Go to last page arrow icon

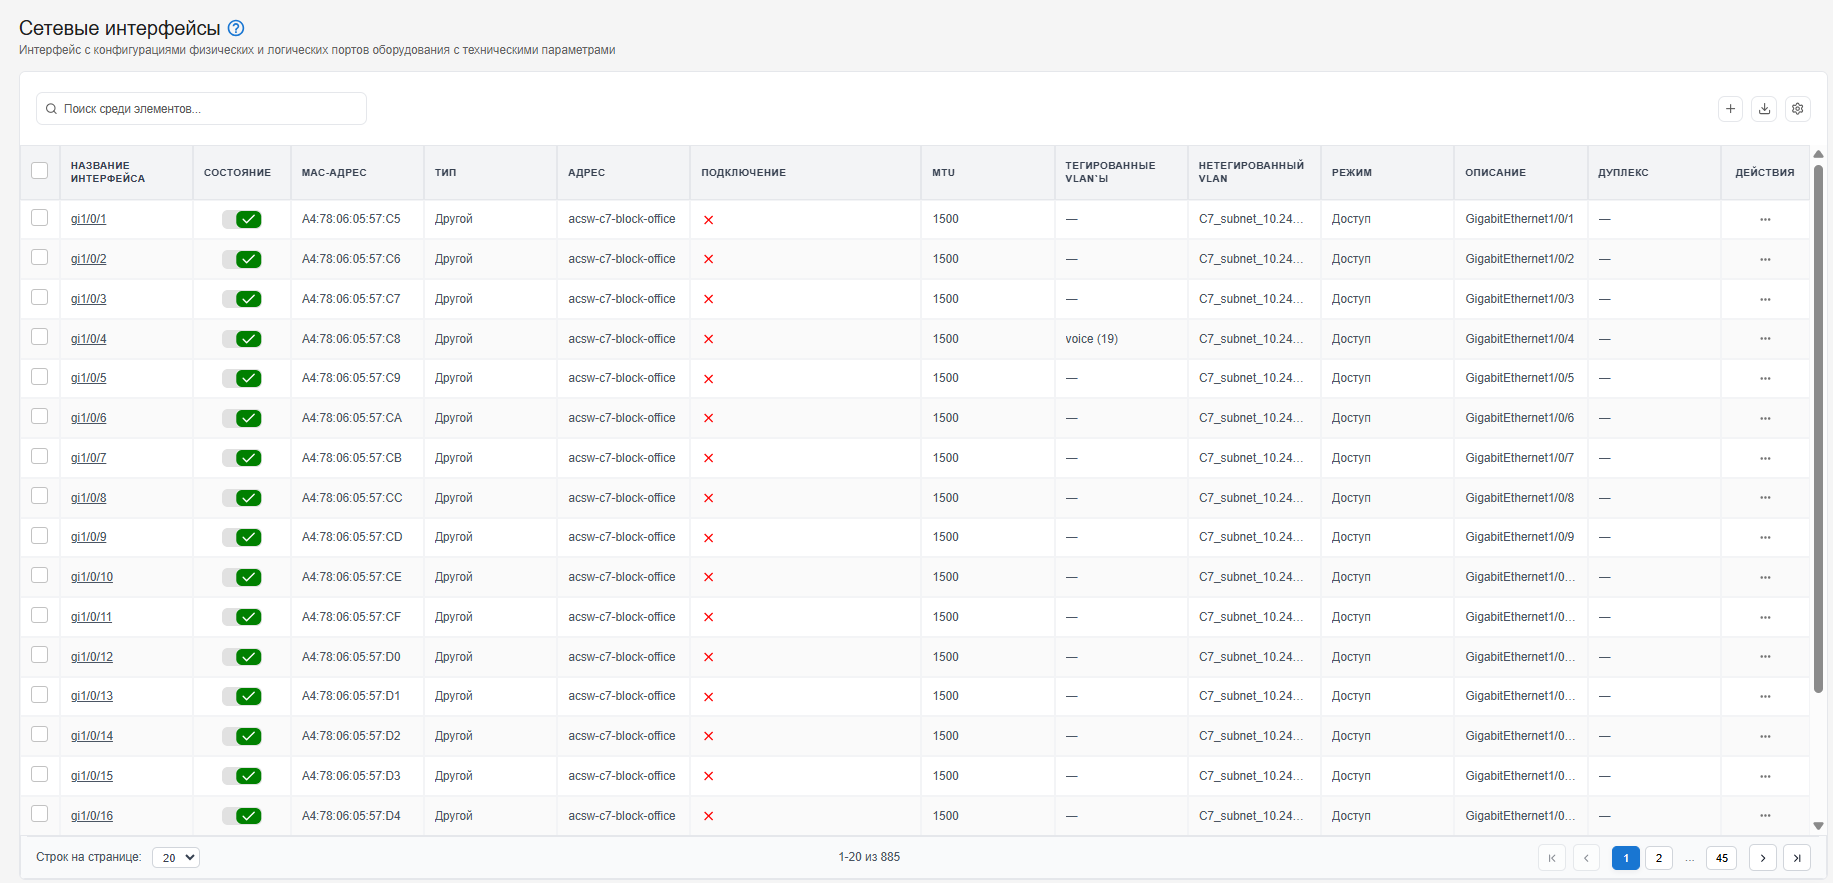pos(1797,858)
